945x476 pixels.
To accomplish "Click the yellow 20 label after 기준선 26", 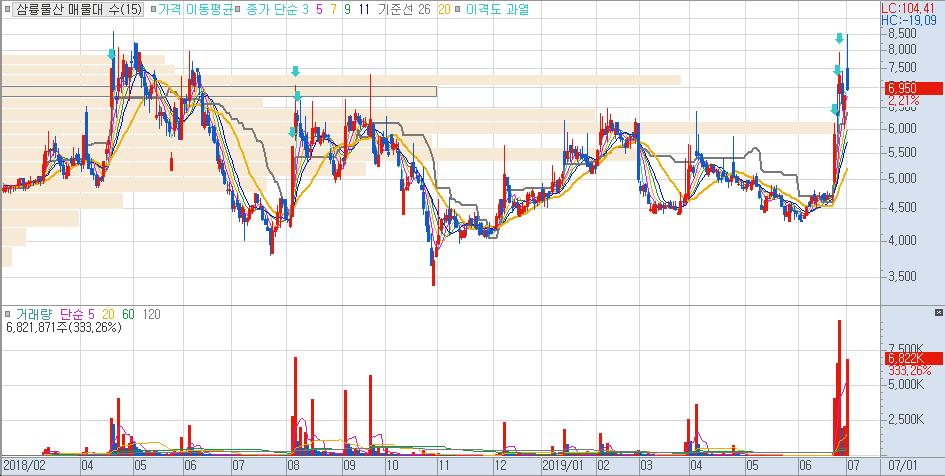I will click(x=445, y=10).
